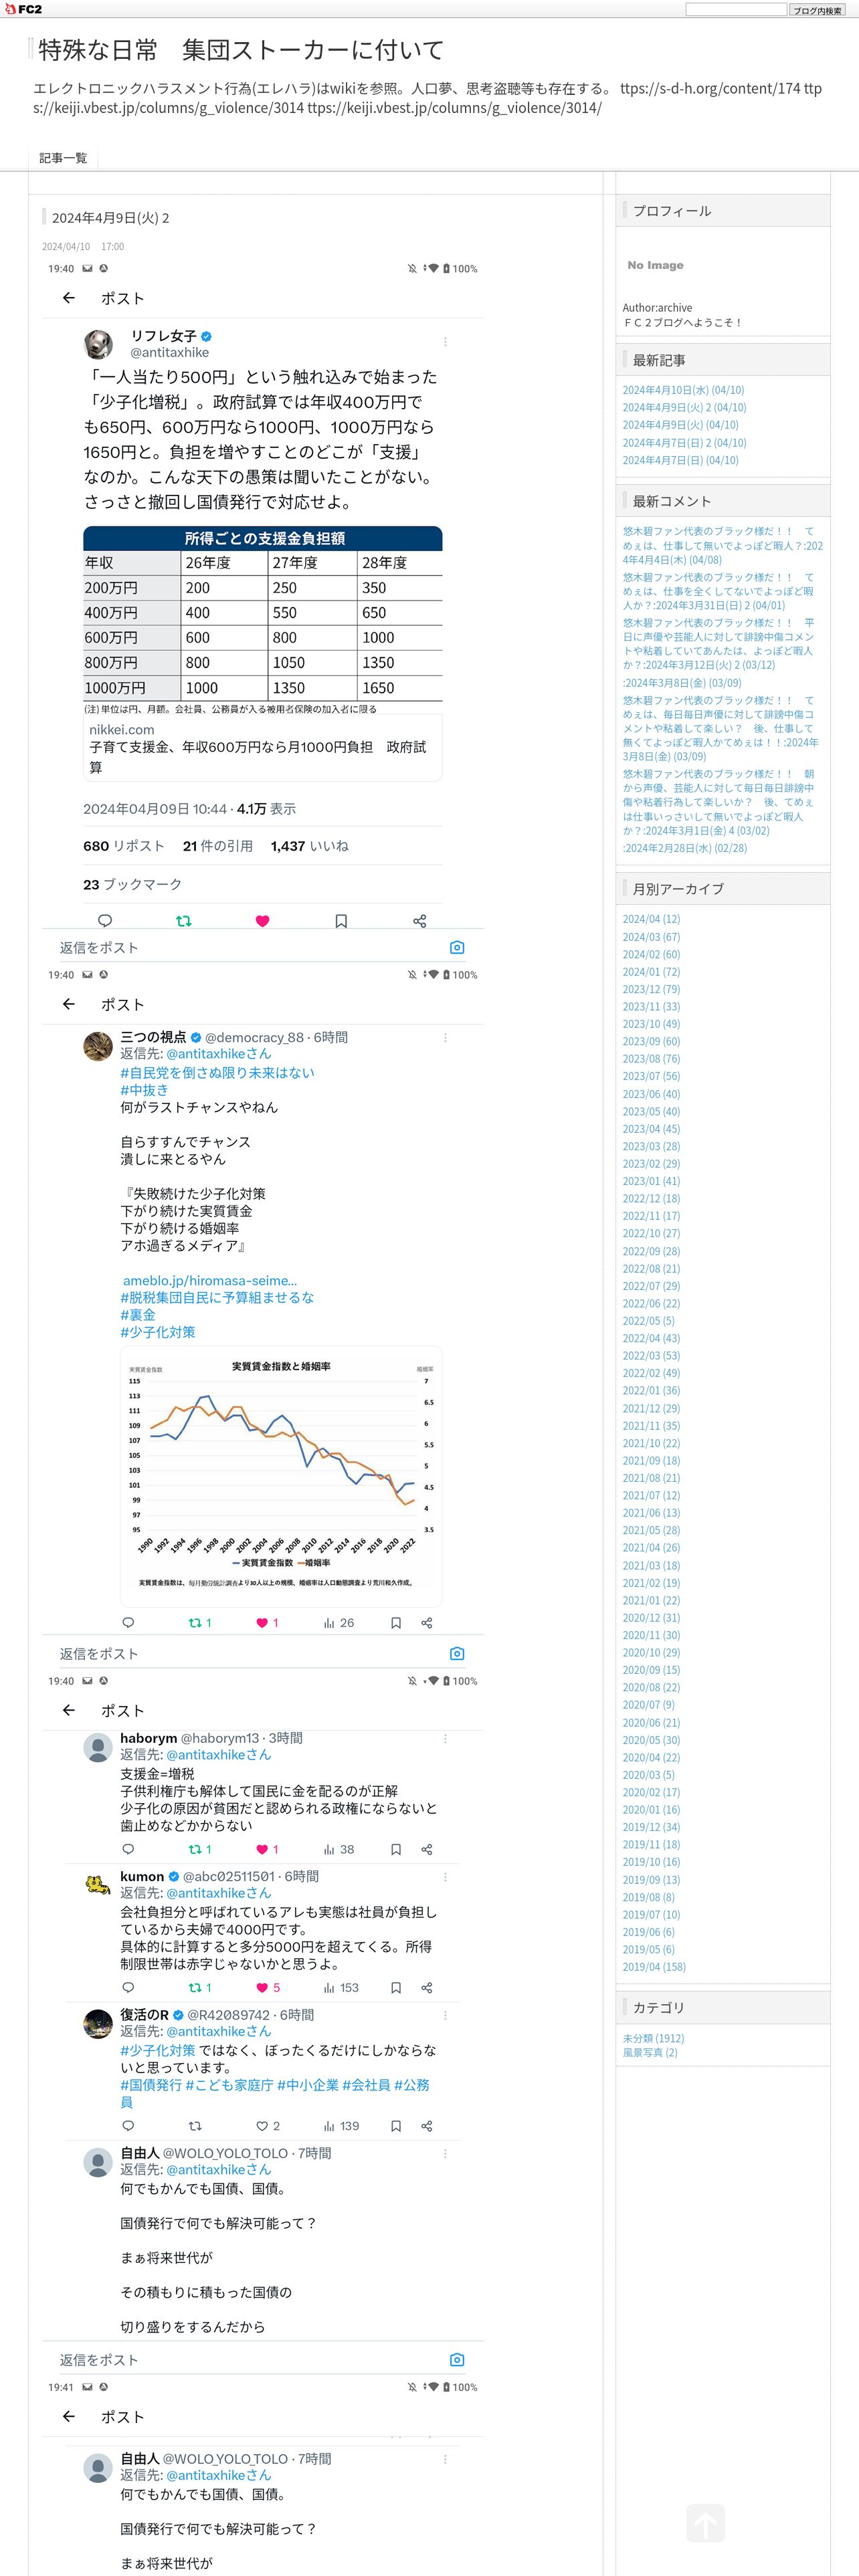Click the scroll-to-top arrow button
This screenshot has width=859, height=2576.
tap(705, 2523)
